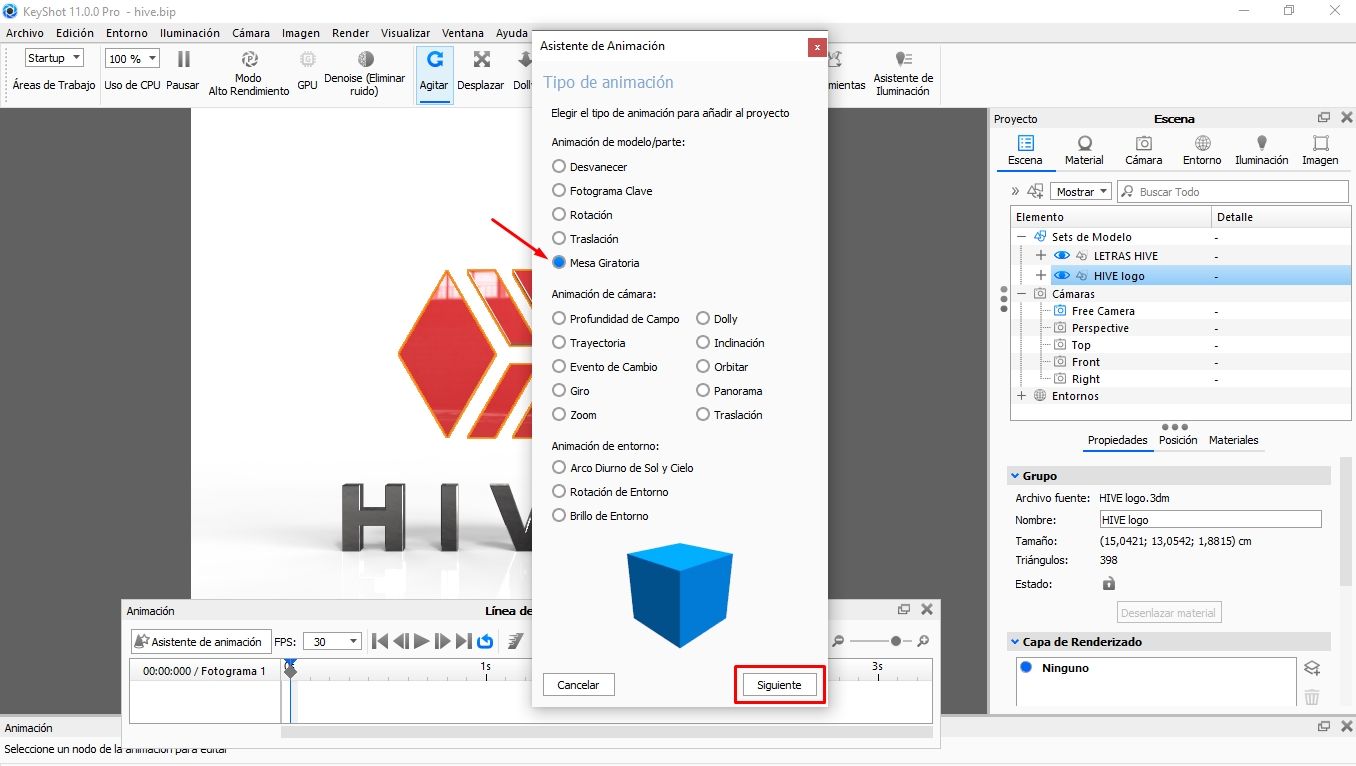Expand the HIVE logo node
Image resolution: width=1356 pixels, height=766 pixels.
(1040, 275)
